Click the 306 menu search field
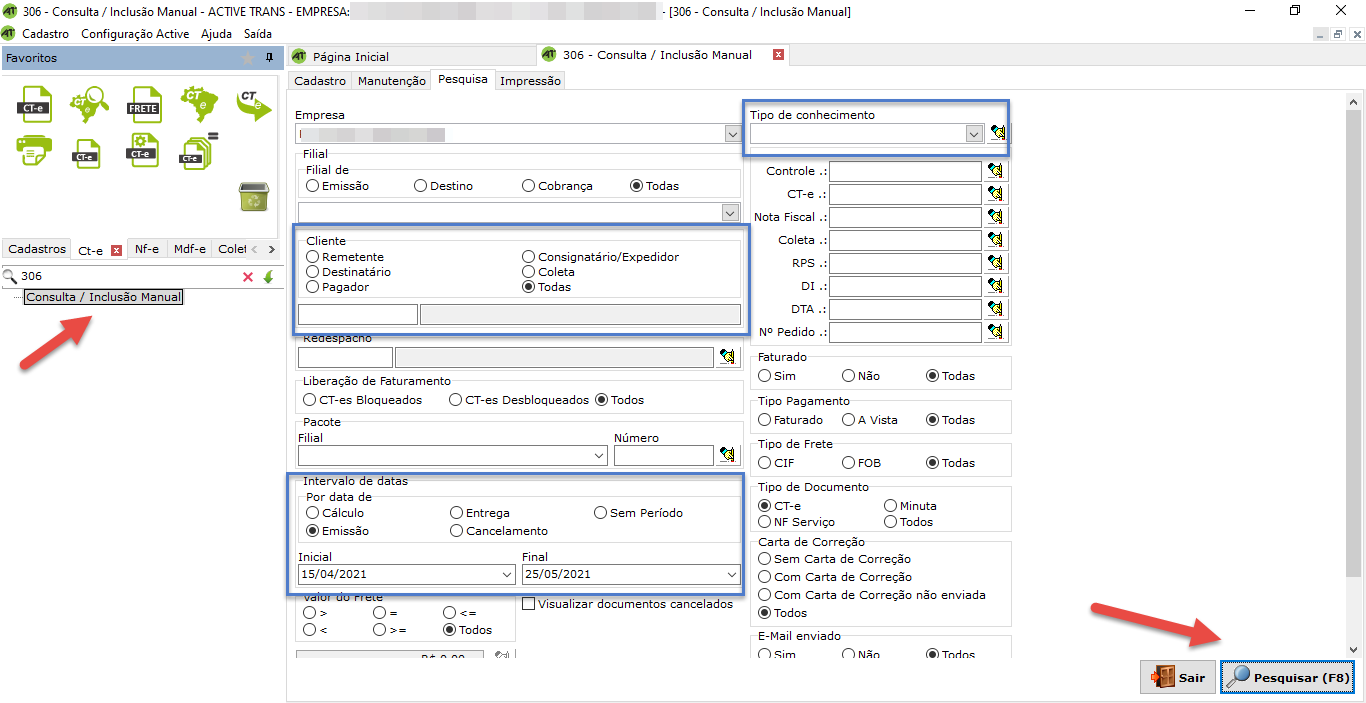The height and width of the screenshot is (703, 1366). pos(128,277)
